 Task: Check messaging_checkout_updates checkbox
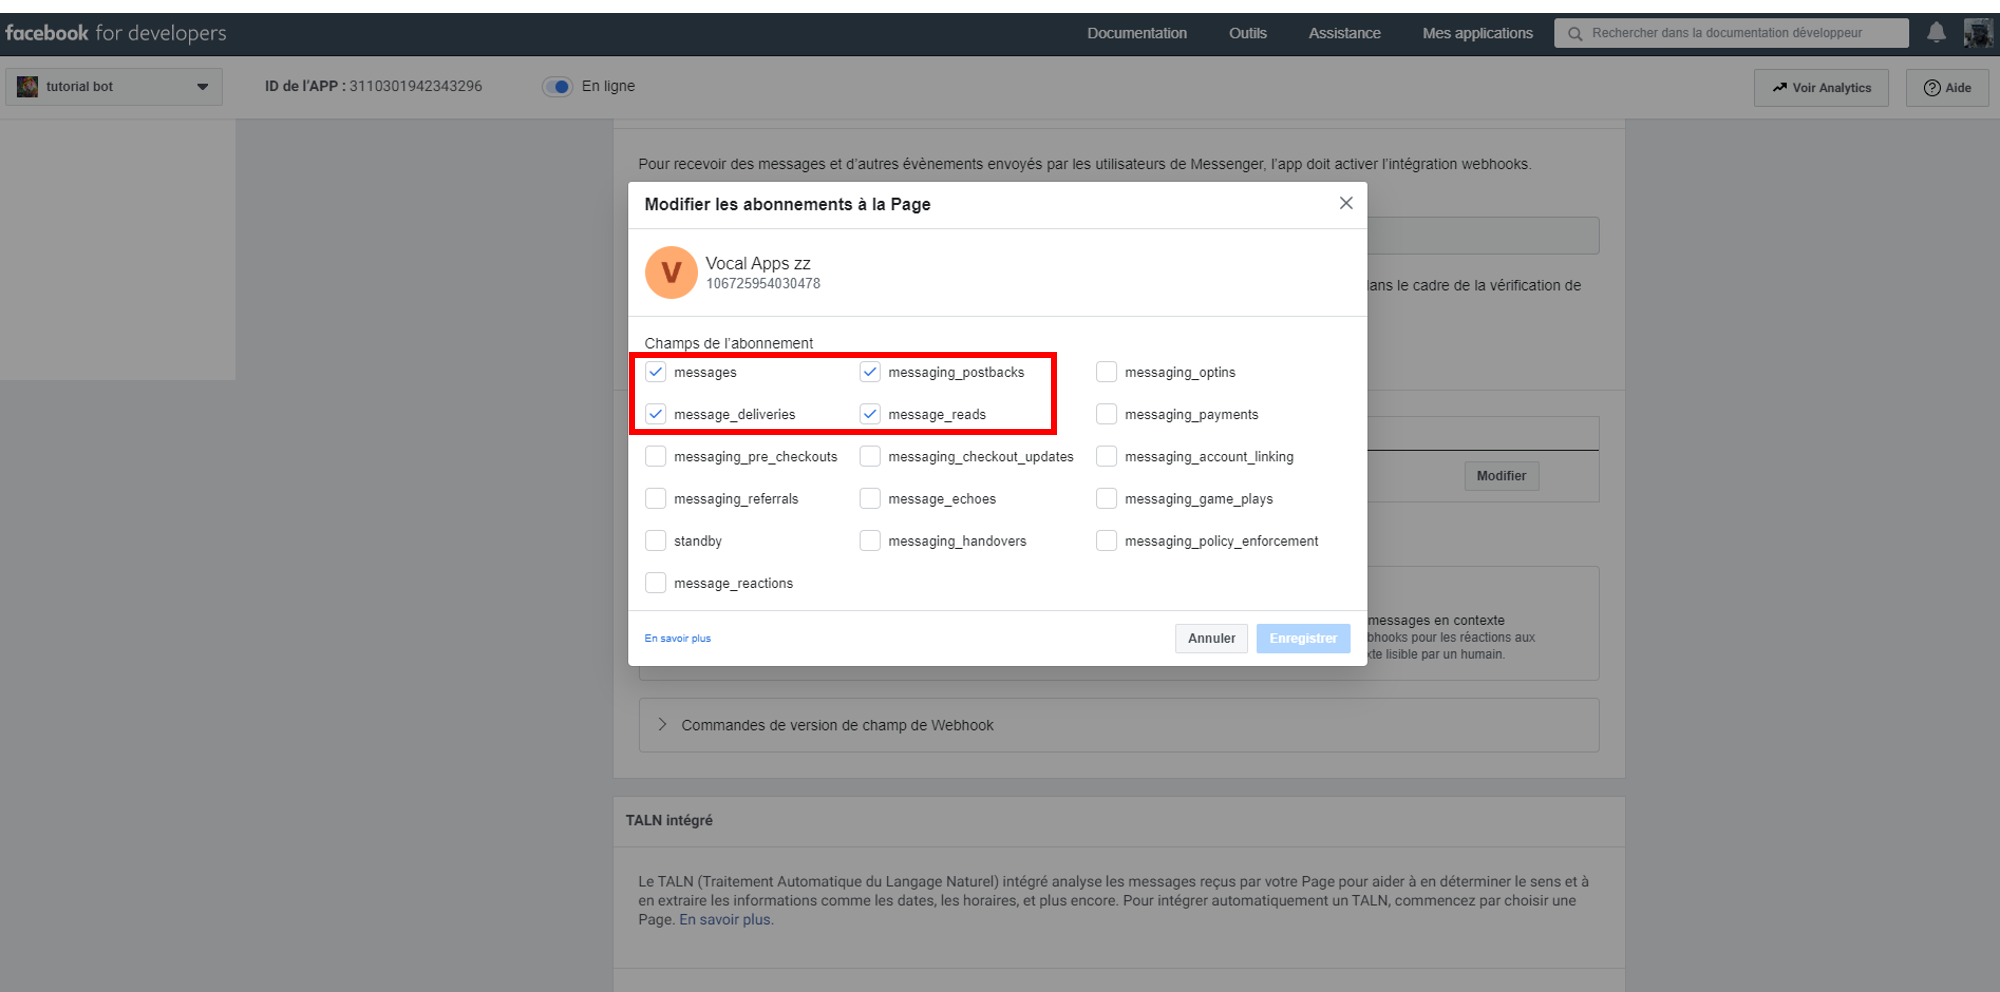tap(870, 456)
